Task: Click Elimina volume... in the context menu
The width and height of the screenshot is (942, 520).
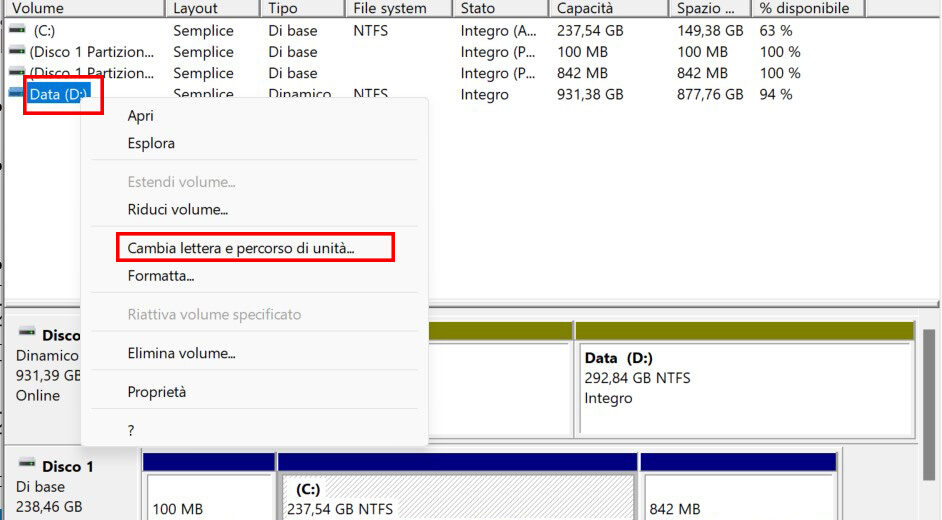Action: click(x=181, y=353)
